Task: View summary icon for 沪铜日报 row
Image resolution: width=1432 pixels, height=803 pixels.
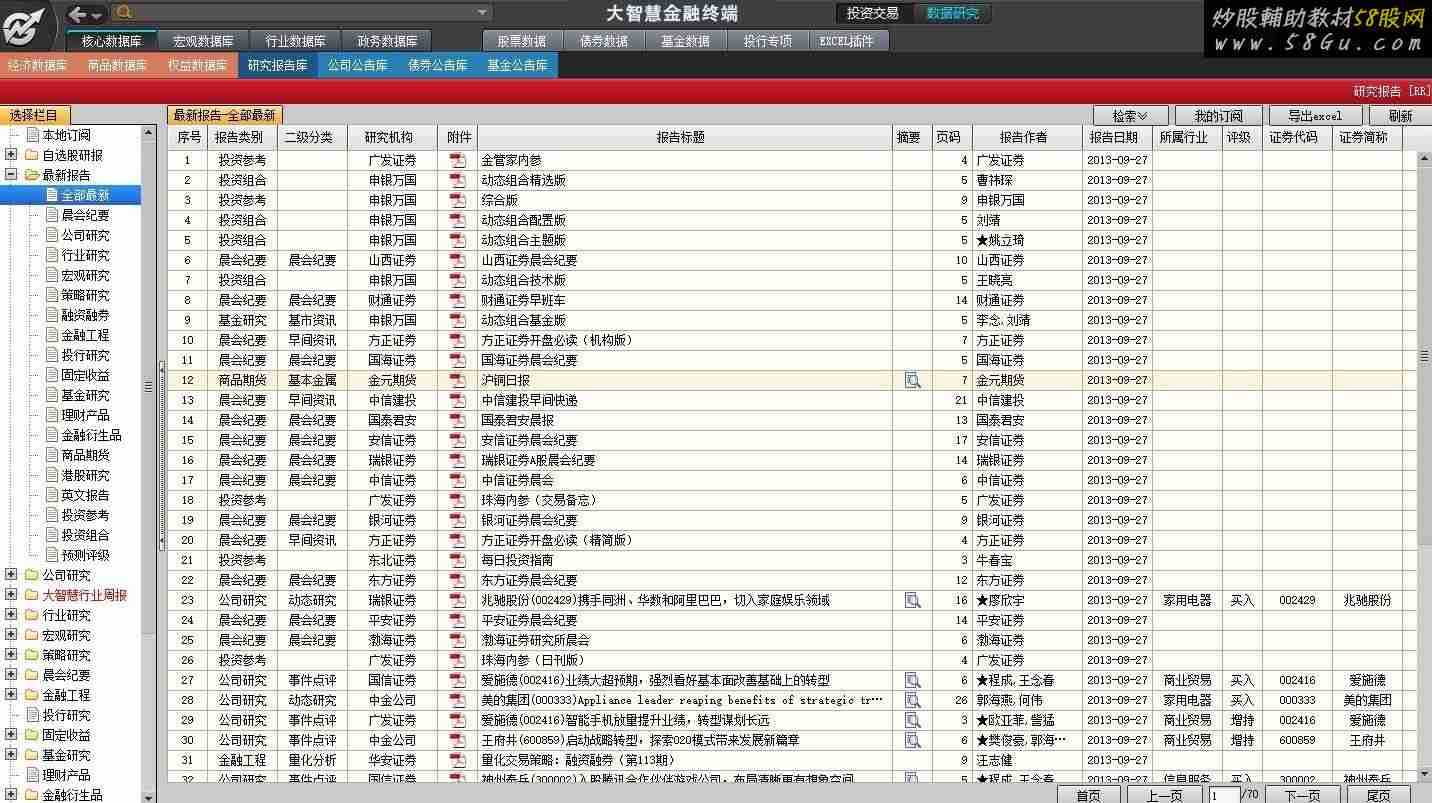Action: (x=912, y=380)
